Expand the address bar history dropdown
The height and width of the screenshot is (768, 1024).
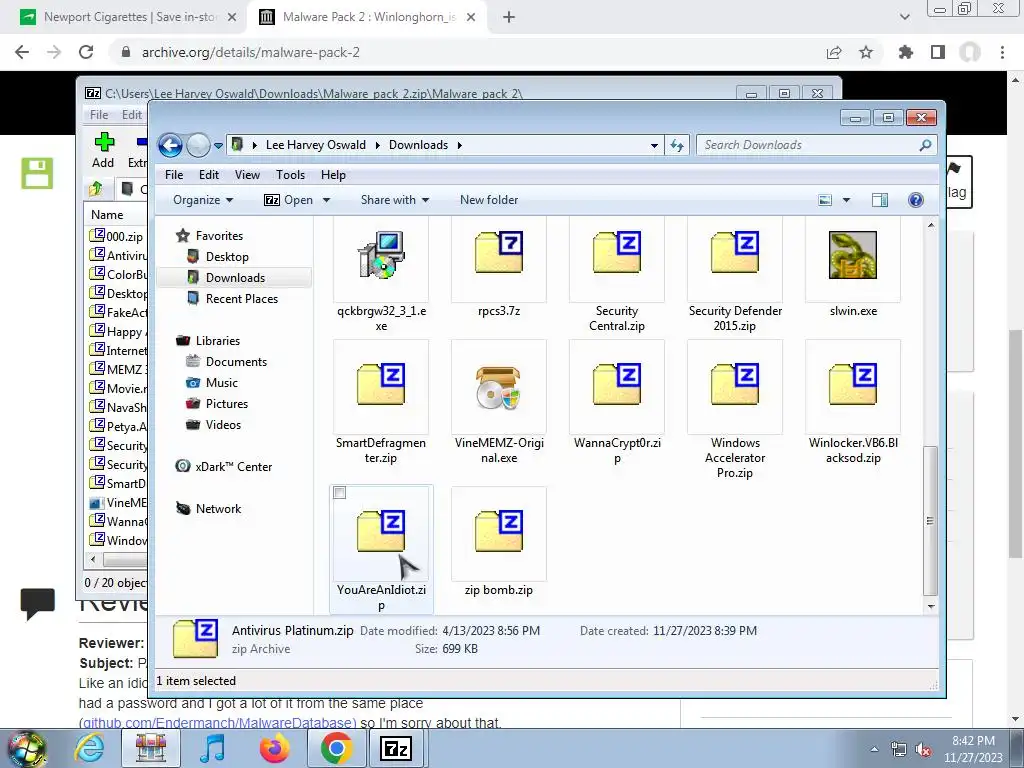(x=654, y=146)
